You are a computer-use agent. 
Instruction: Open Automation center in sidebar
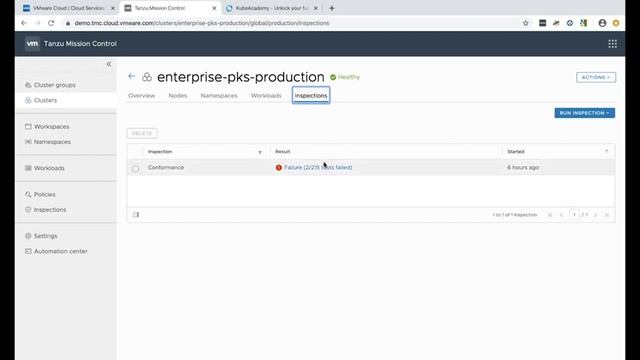[x=60, y=251]
